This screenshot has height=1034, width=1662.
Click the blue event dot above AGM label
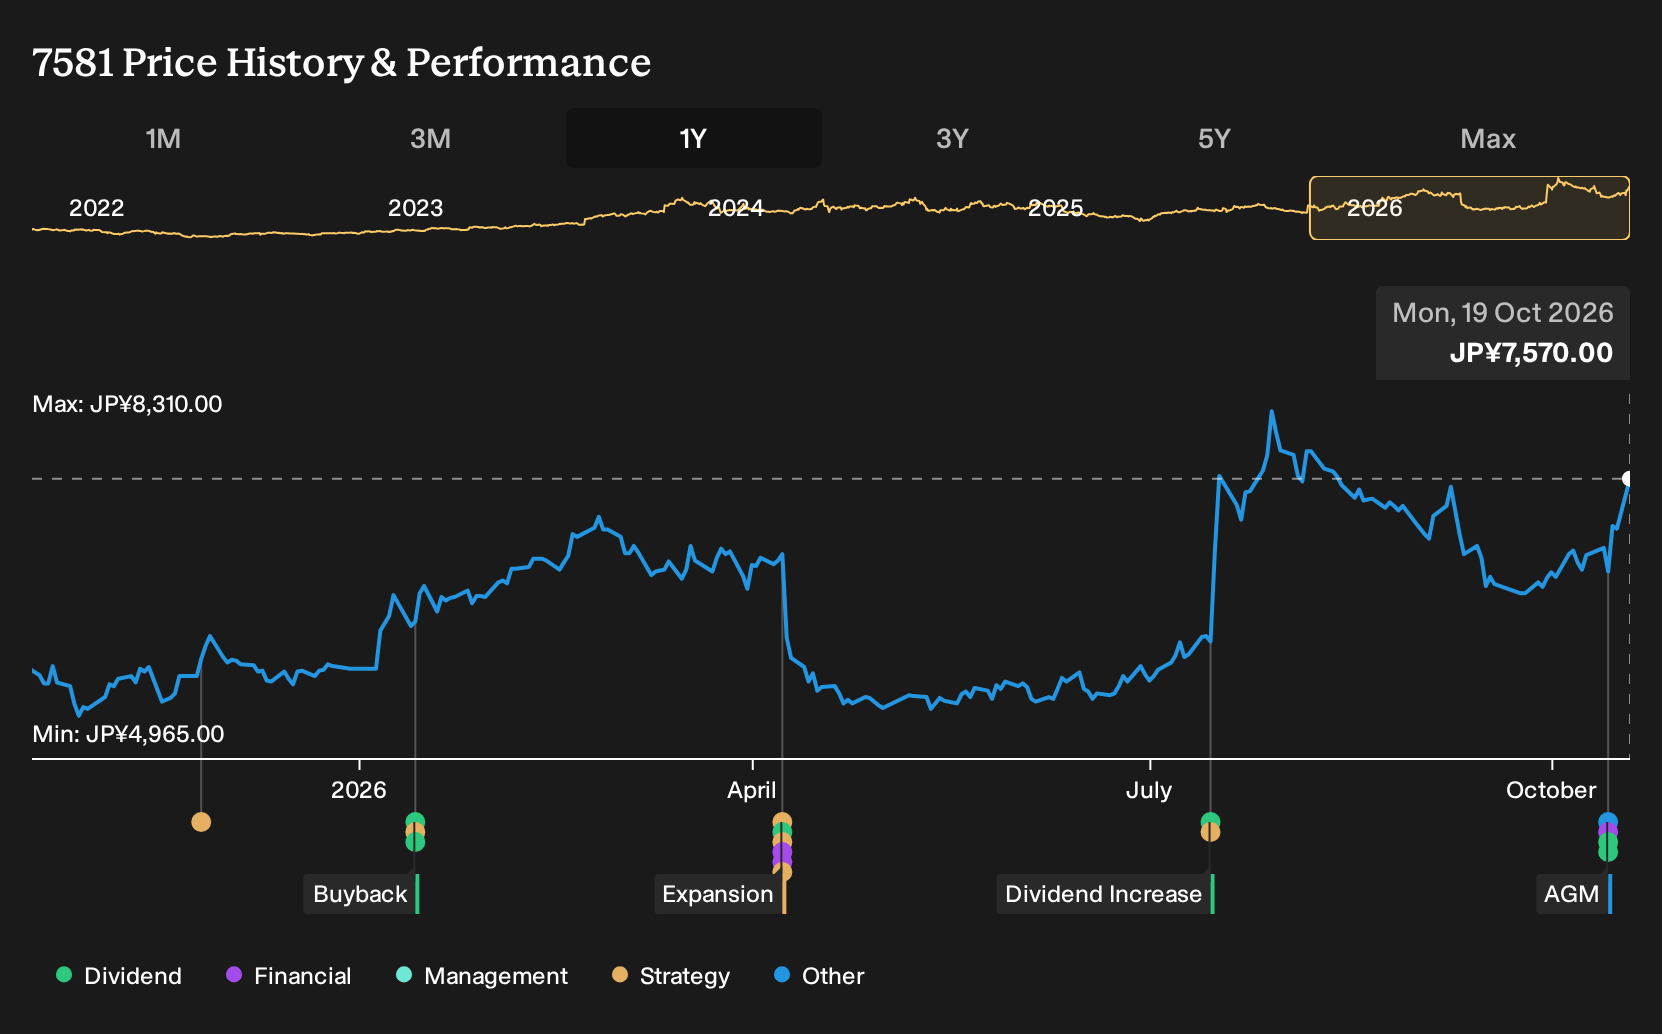[x=1607, y=821]
